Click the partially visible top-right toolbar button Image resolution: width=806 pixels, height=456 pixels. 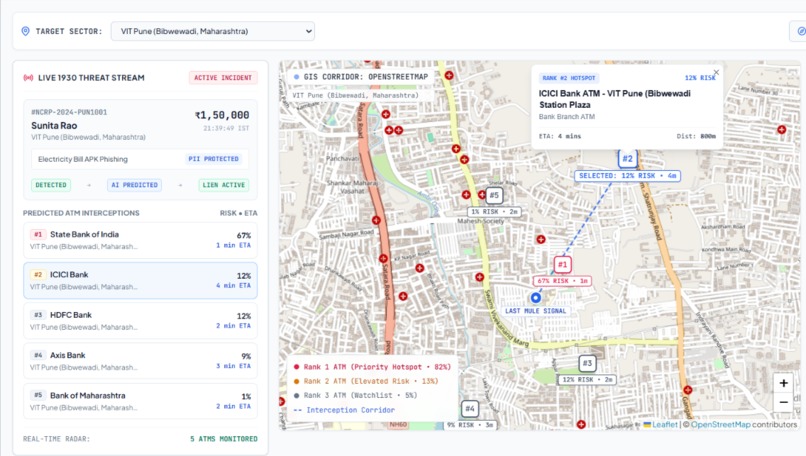(x=798, y=31)
